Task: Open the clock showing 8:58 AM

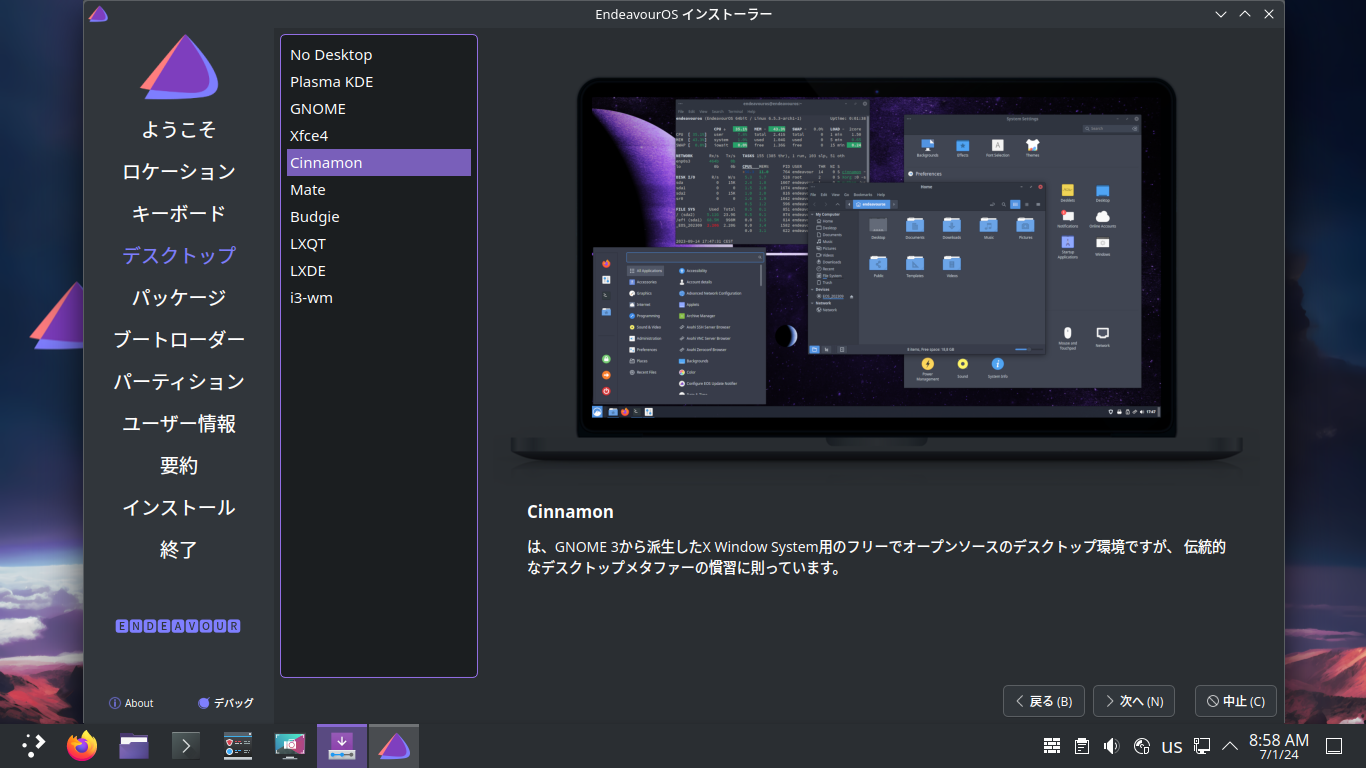Action: [x=1279, y=746]
